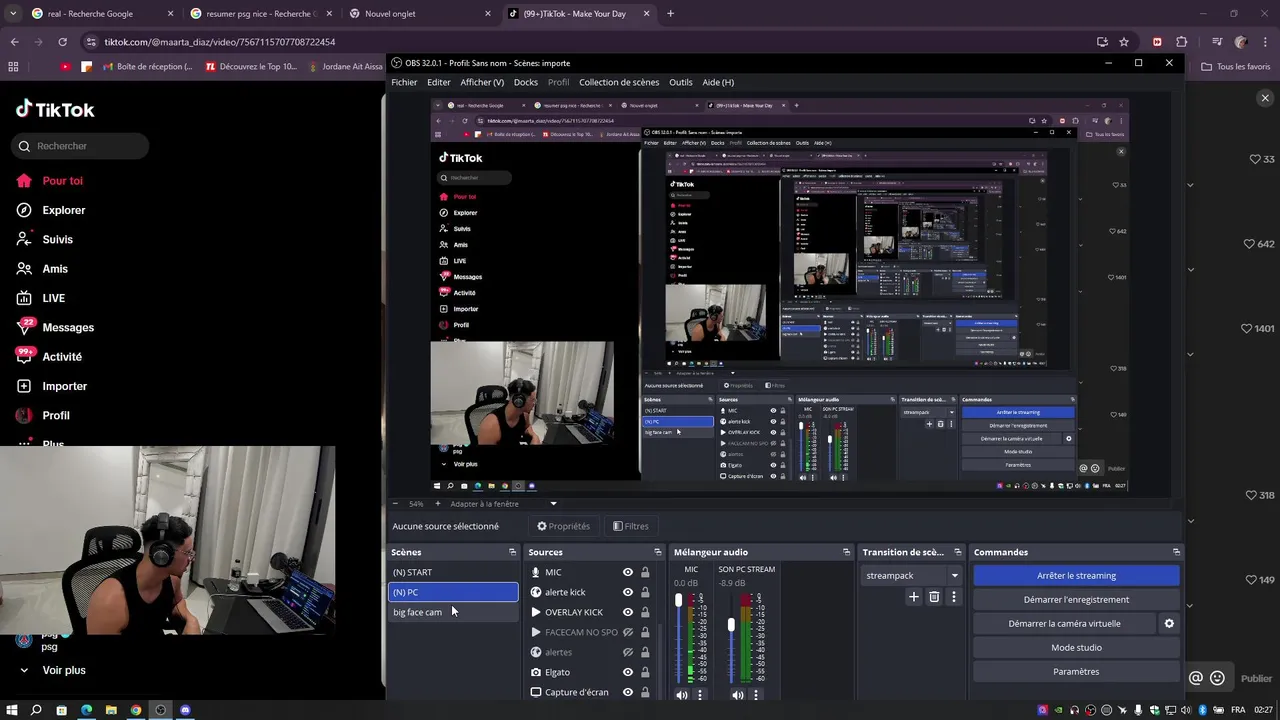Toggle visibility of MIC source
The image size is (1280, 720).
click(x=628, y=572)
